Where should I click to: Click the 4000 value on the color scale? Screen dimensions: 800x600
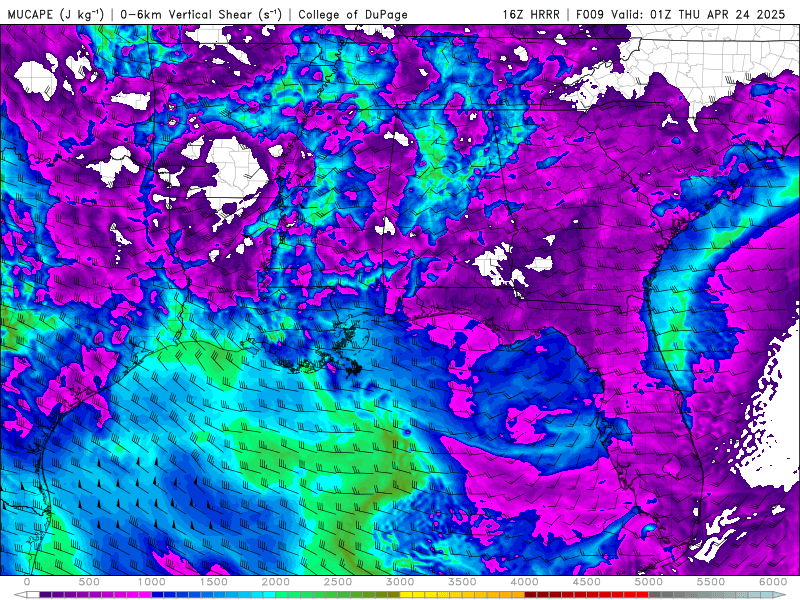click(524, 582)
